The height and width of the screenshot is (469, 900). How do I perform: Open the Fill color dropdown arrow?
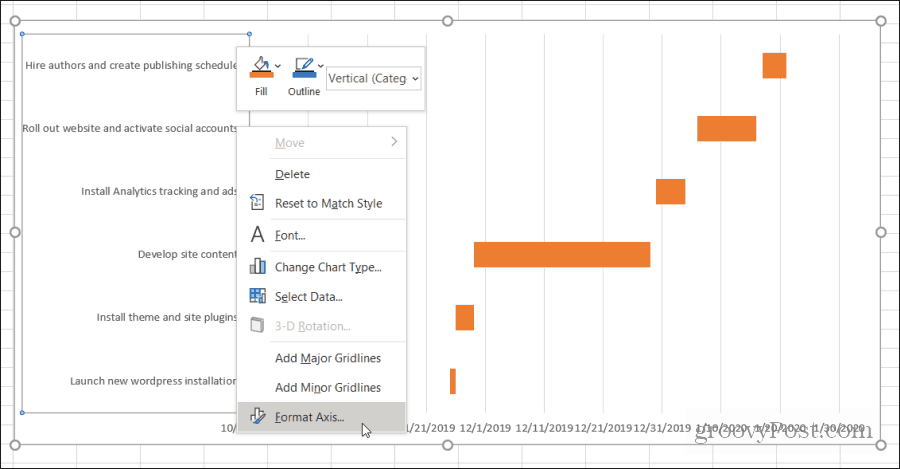click(278, 66)
